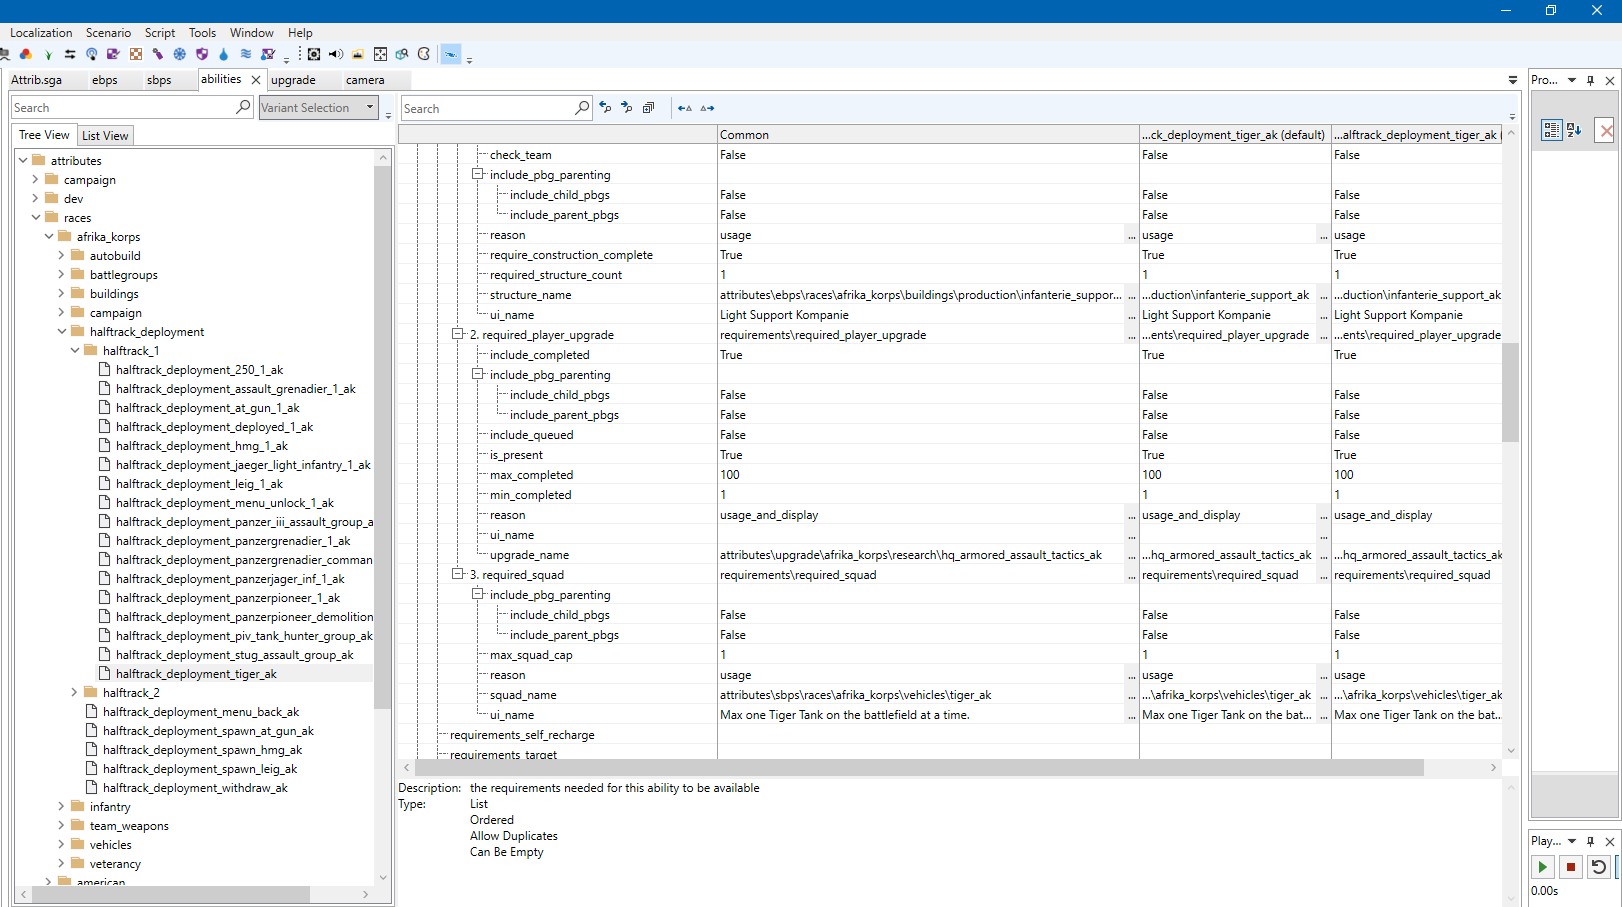
Task: Select halftrack_deployment_hmg_1_ak in the tree
Action: (202, 446)
